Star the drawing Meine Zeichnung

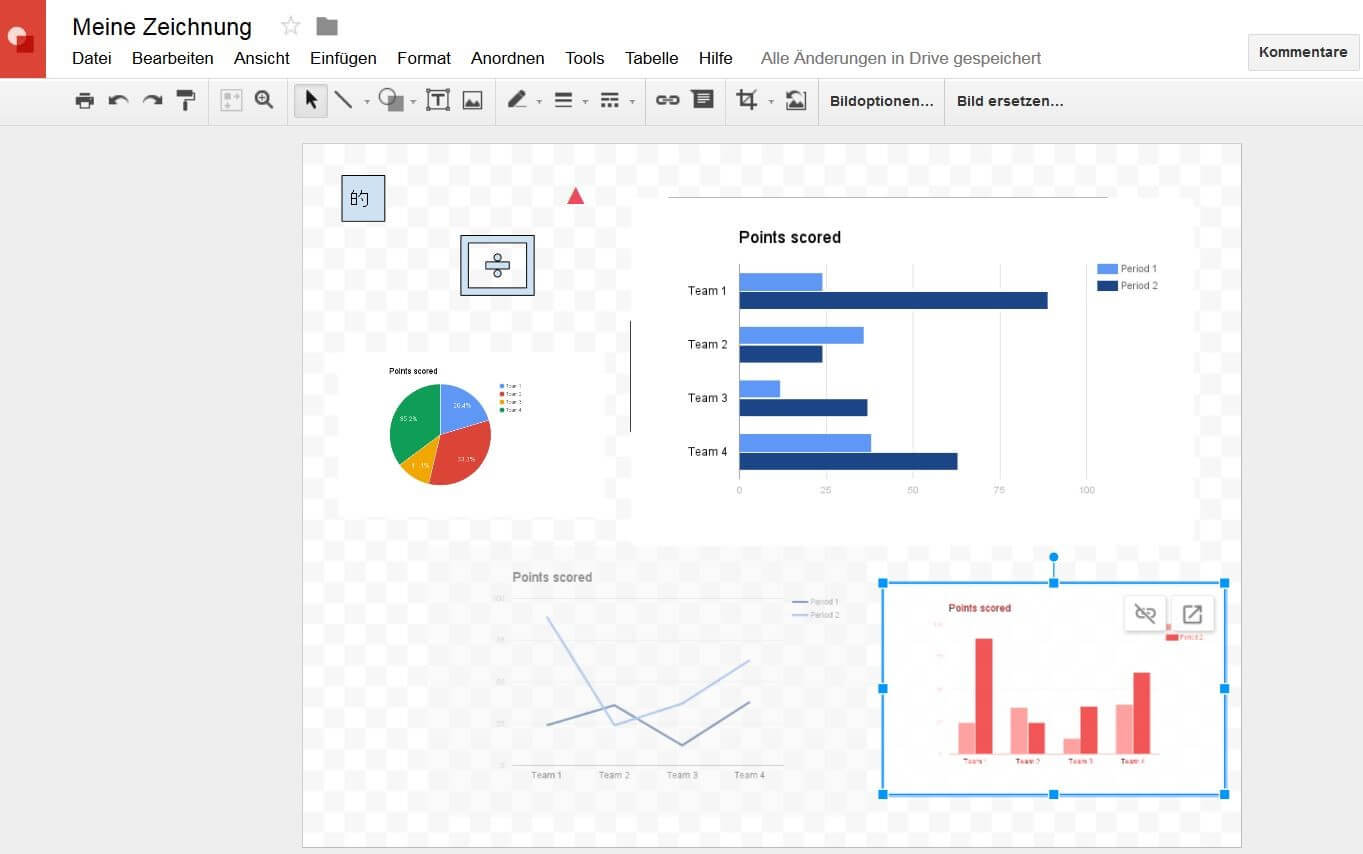click(291, 26)
